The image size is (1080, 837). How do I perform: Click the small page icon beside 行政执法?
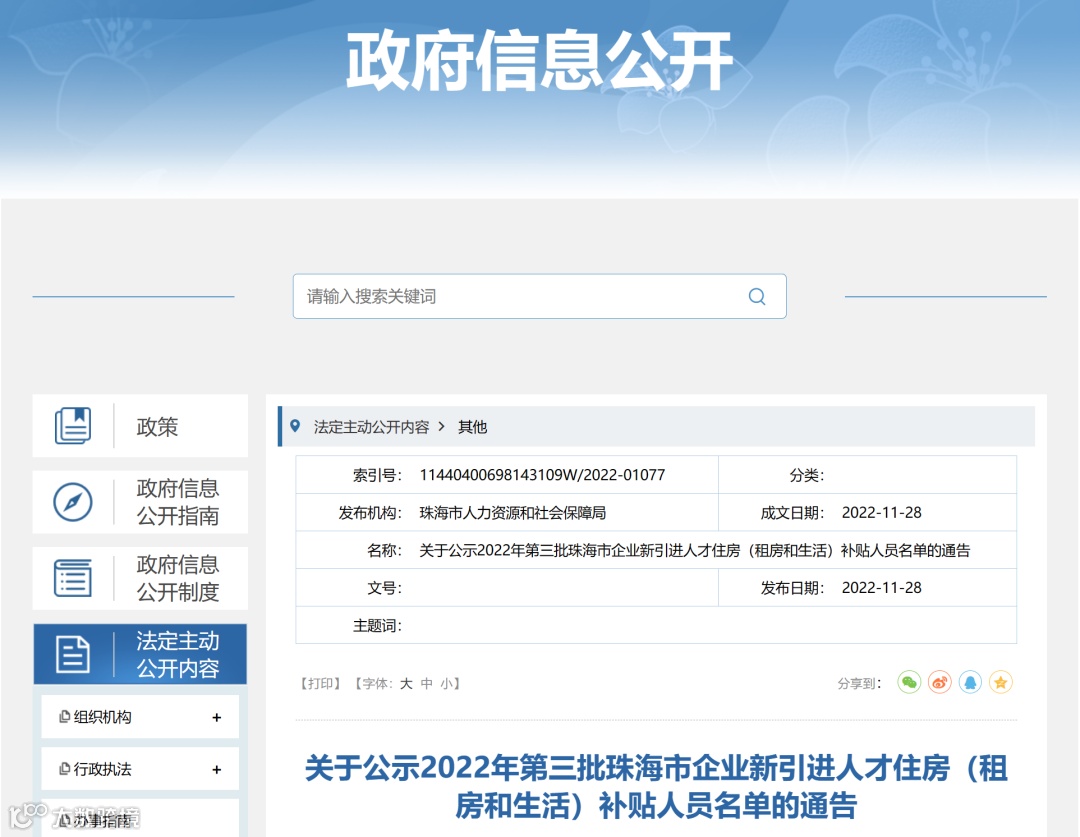[65, 769]
